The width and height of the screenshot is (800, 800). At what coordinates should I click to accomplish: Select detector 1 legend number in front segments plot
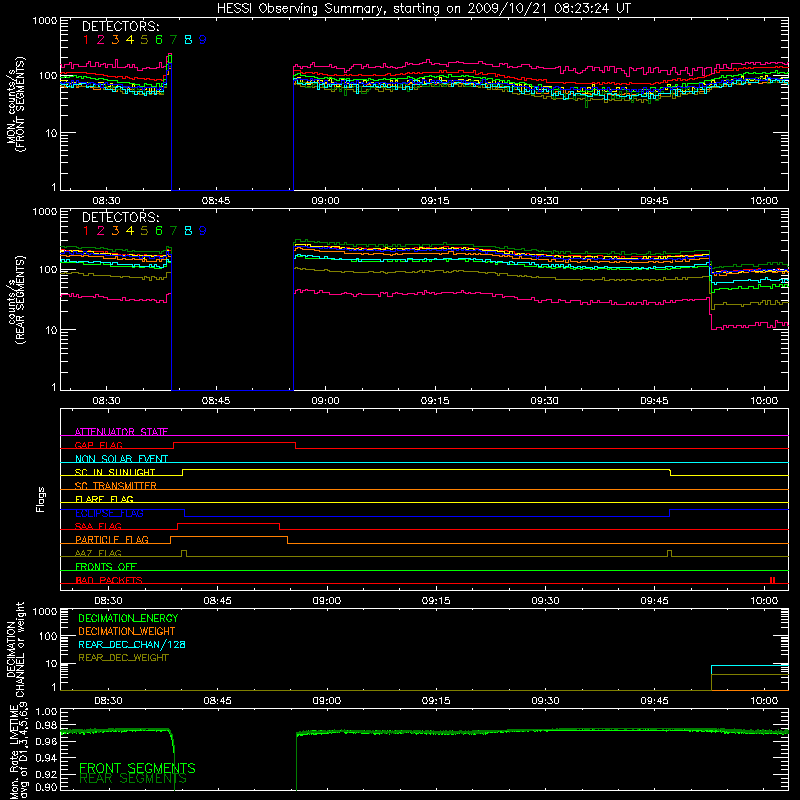(86, 40)
